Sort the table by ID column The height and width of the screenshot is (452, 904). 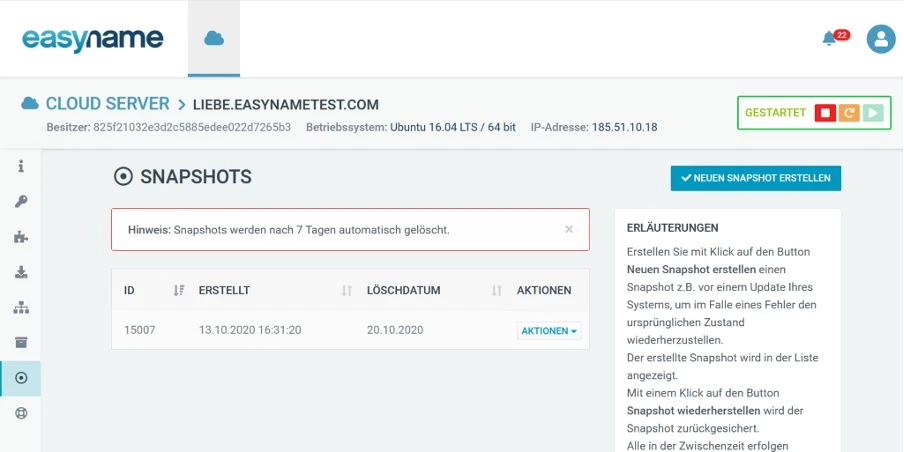click(x=178, y=291)
